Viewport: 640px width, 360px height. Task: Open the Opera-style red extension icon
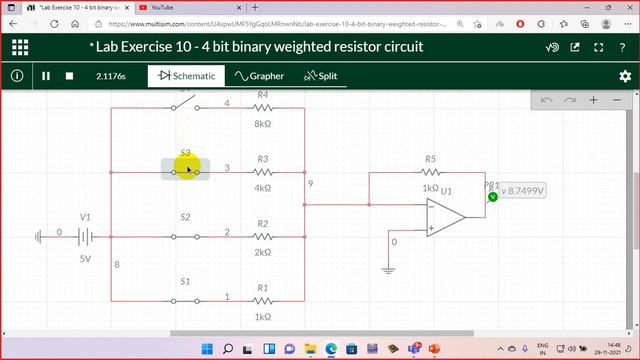pyautogui.click(x=520, y=24)
